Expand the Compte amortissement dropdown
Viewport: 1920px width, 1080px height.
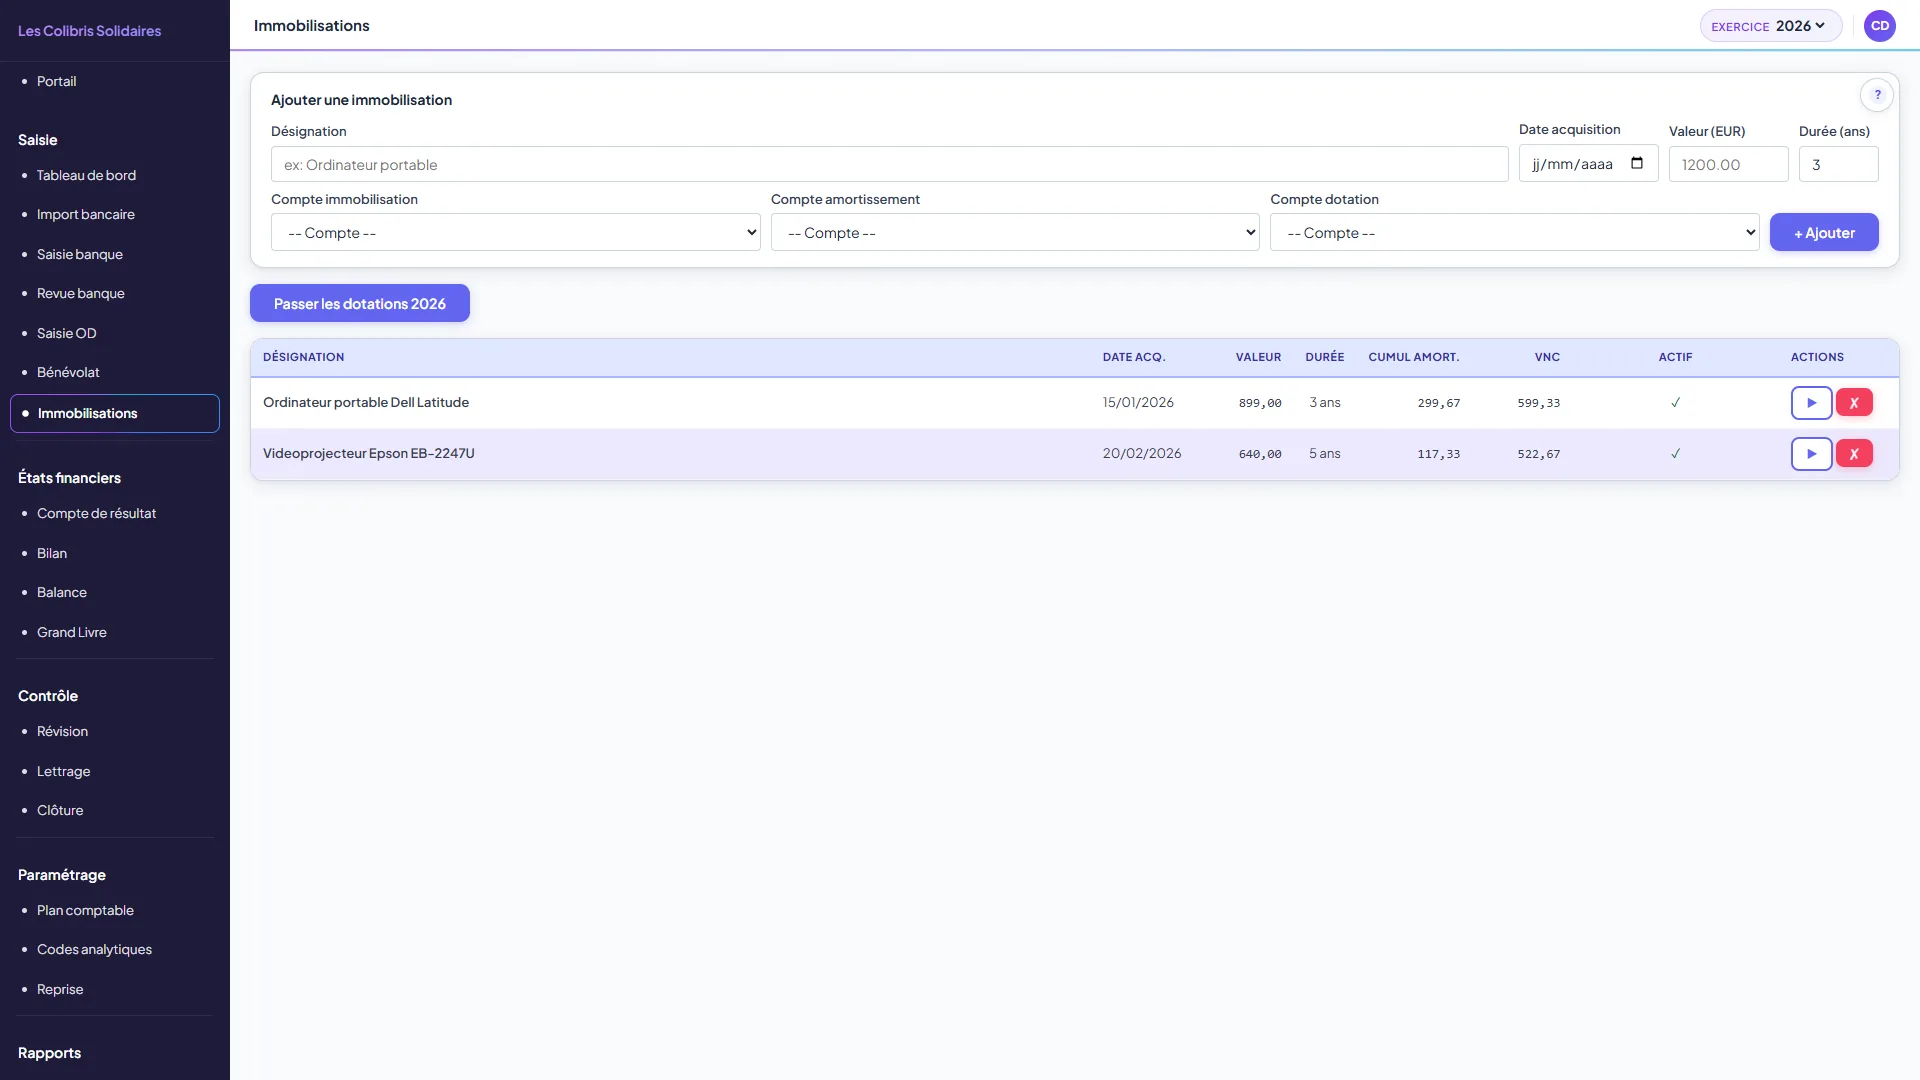pos(1014,233)
